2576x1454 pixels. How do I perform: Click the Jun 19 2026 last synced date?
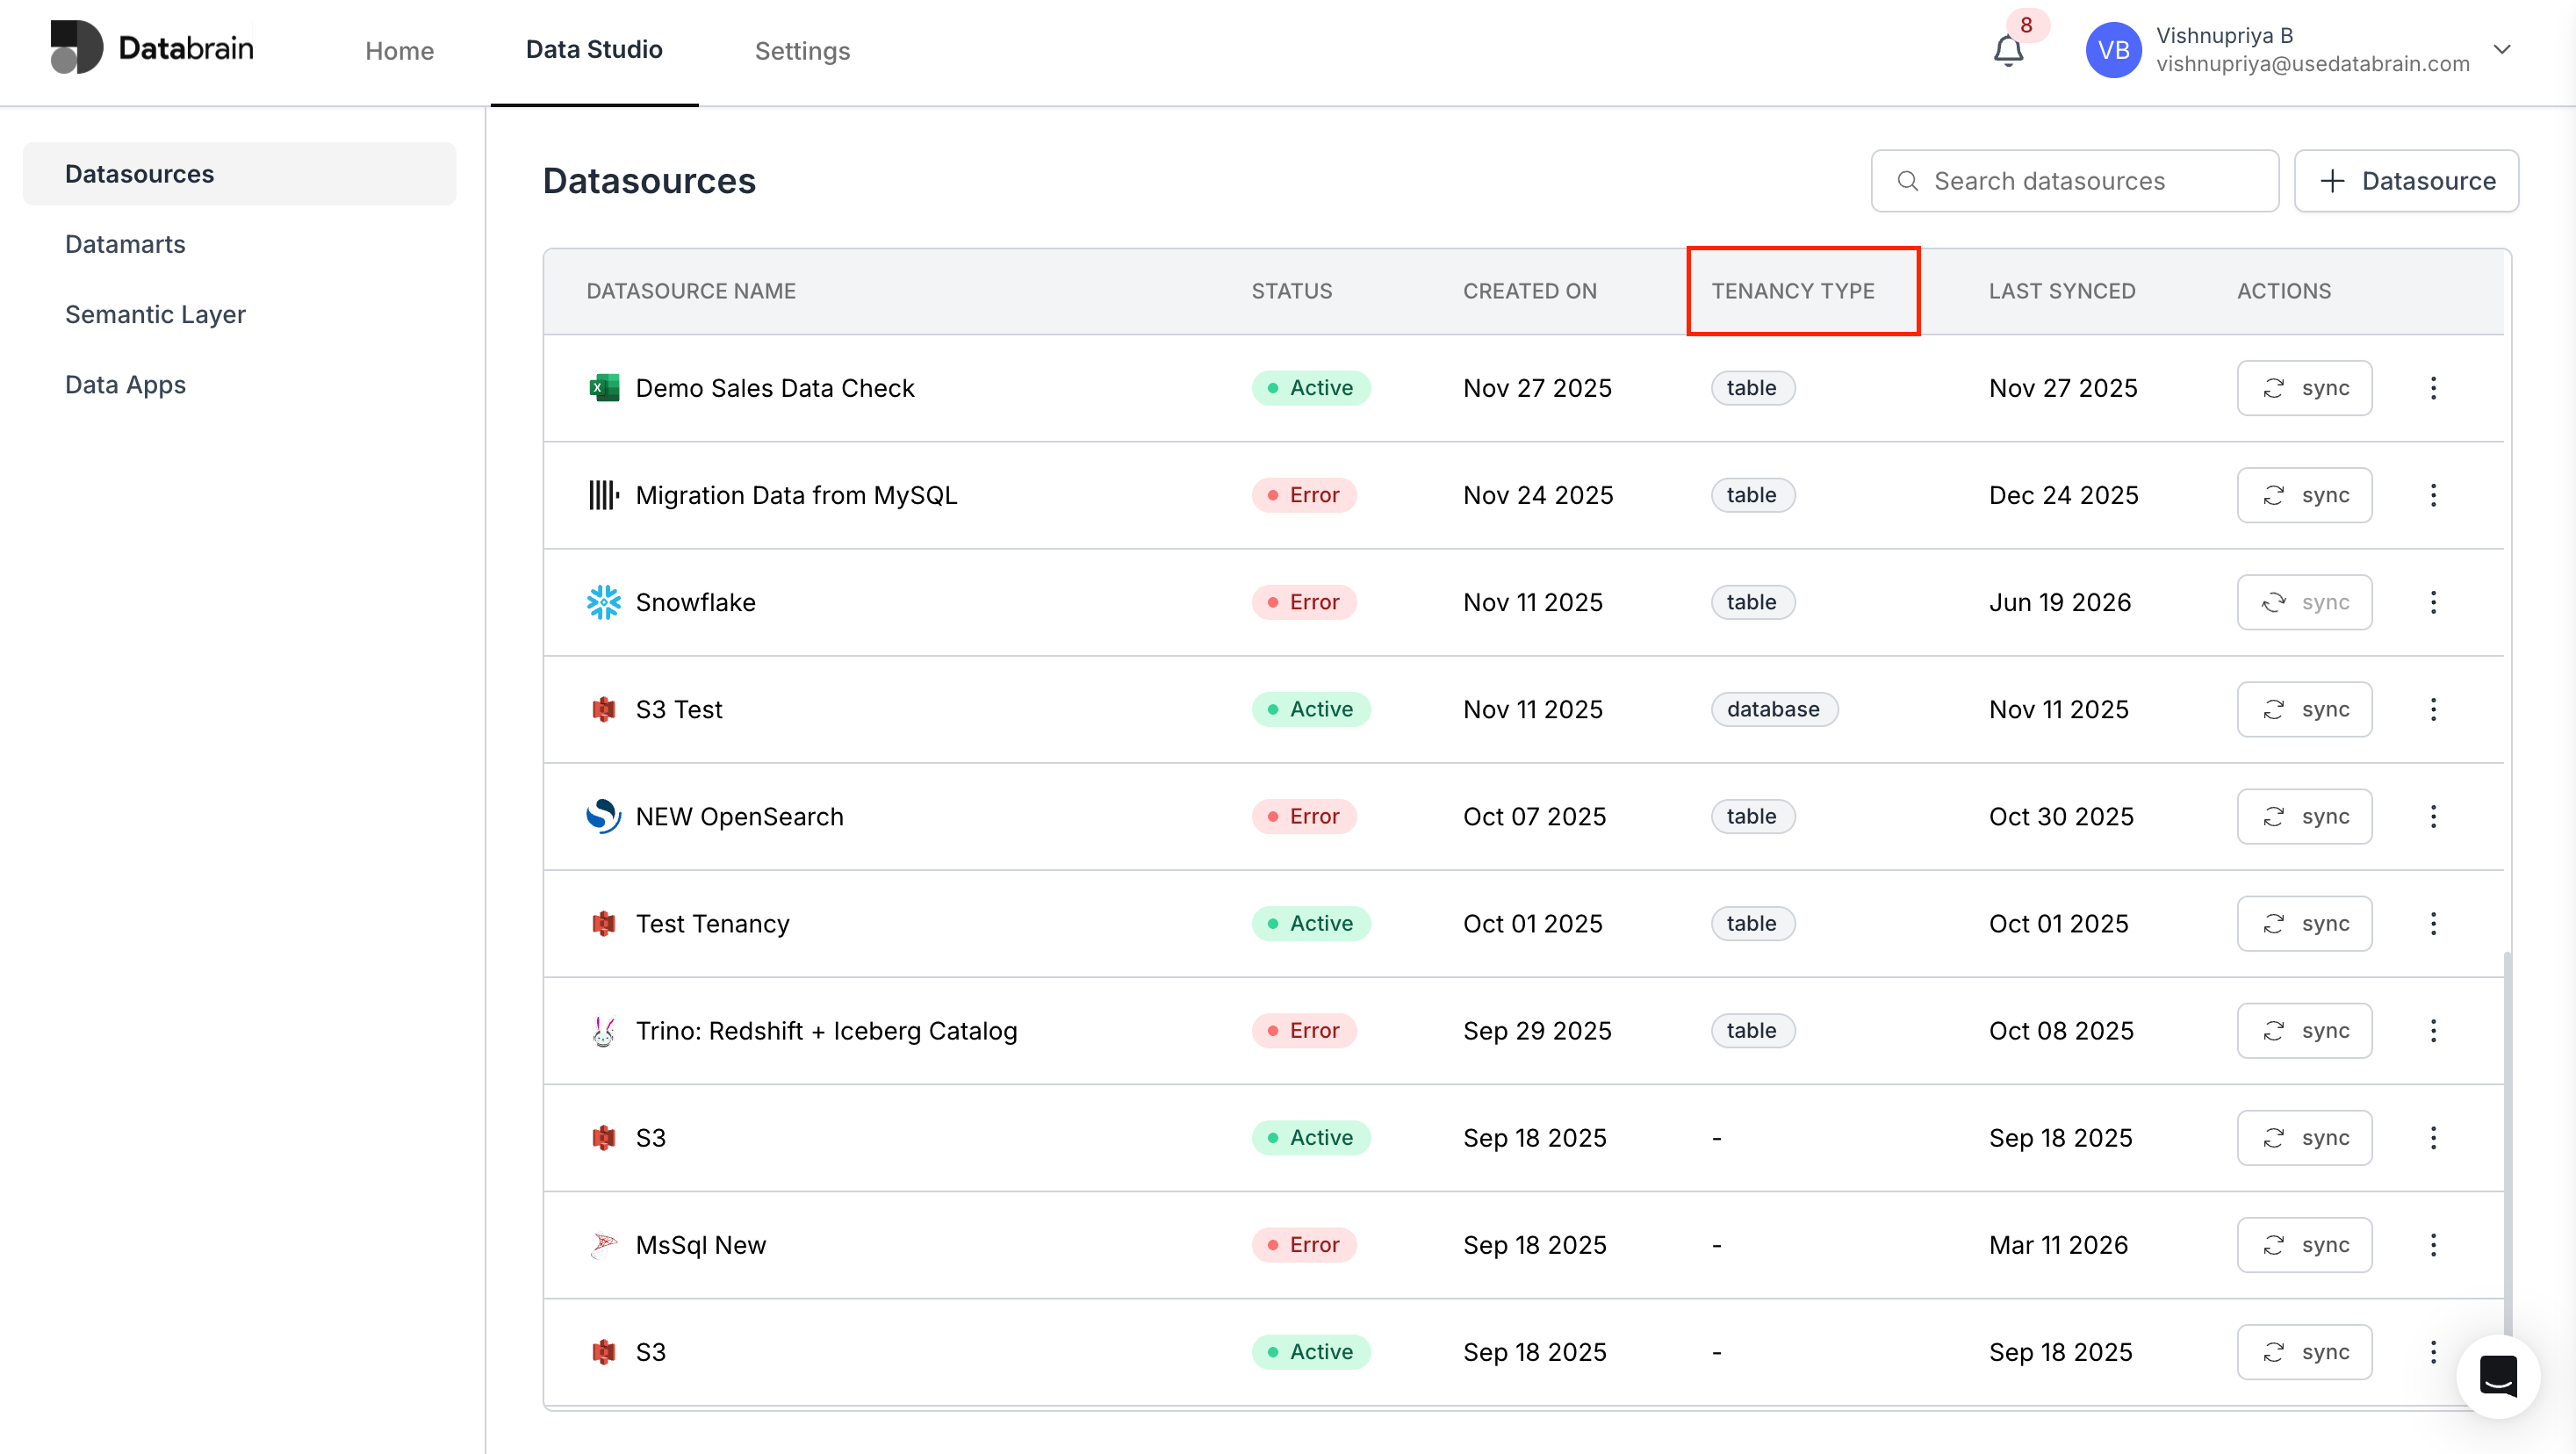[x=2059, y=602]
